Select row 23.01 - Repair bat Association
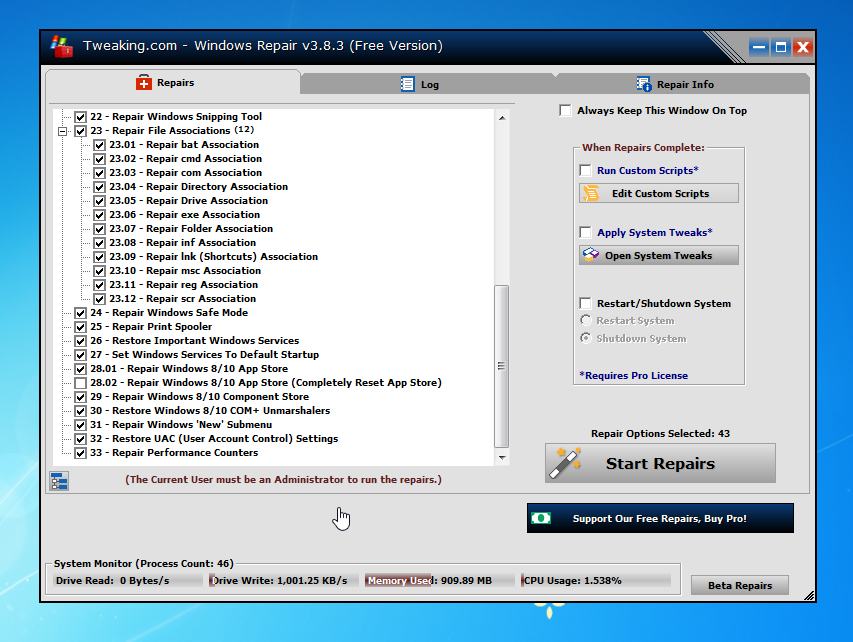Screen dimensions: 853x642 (184, 145)
